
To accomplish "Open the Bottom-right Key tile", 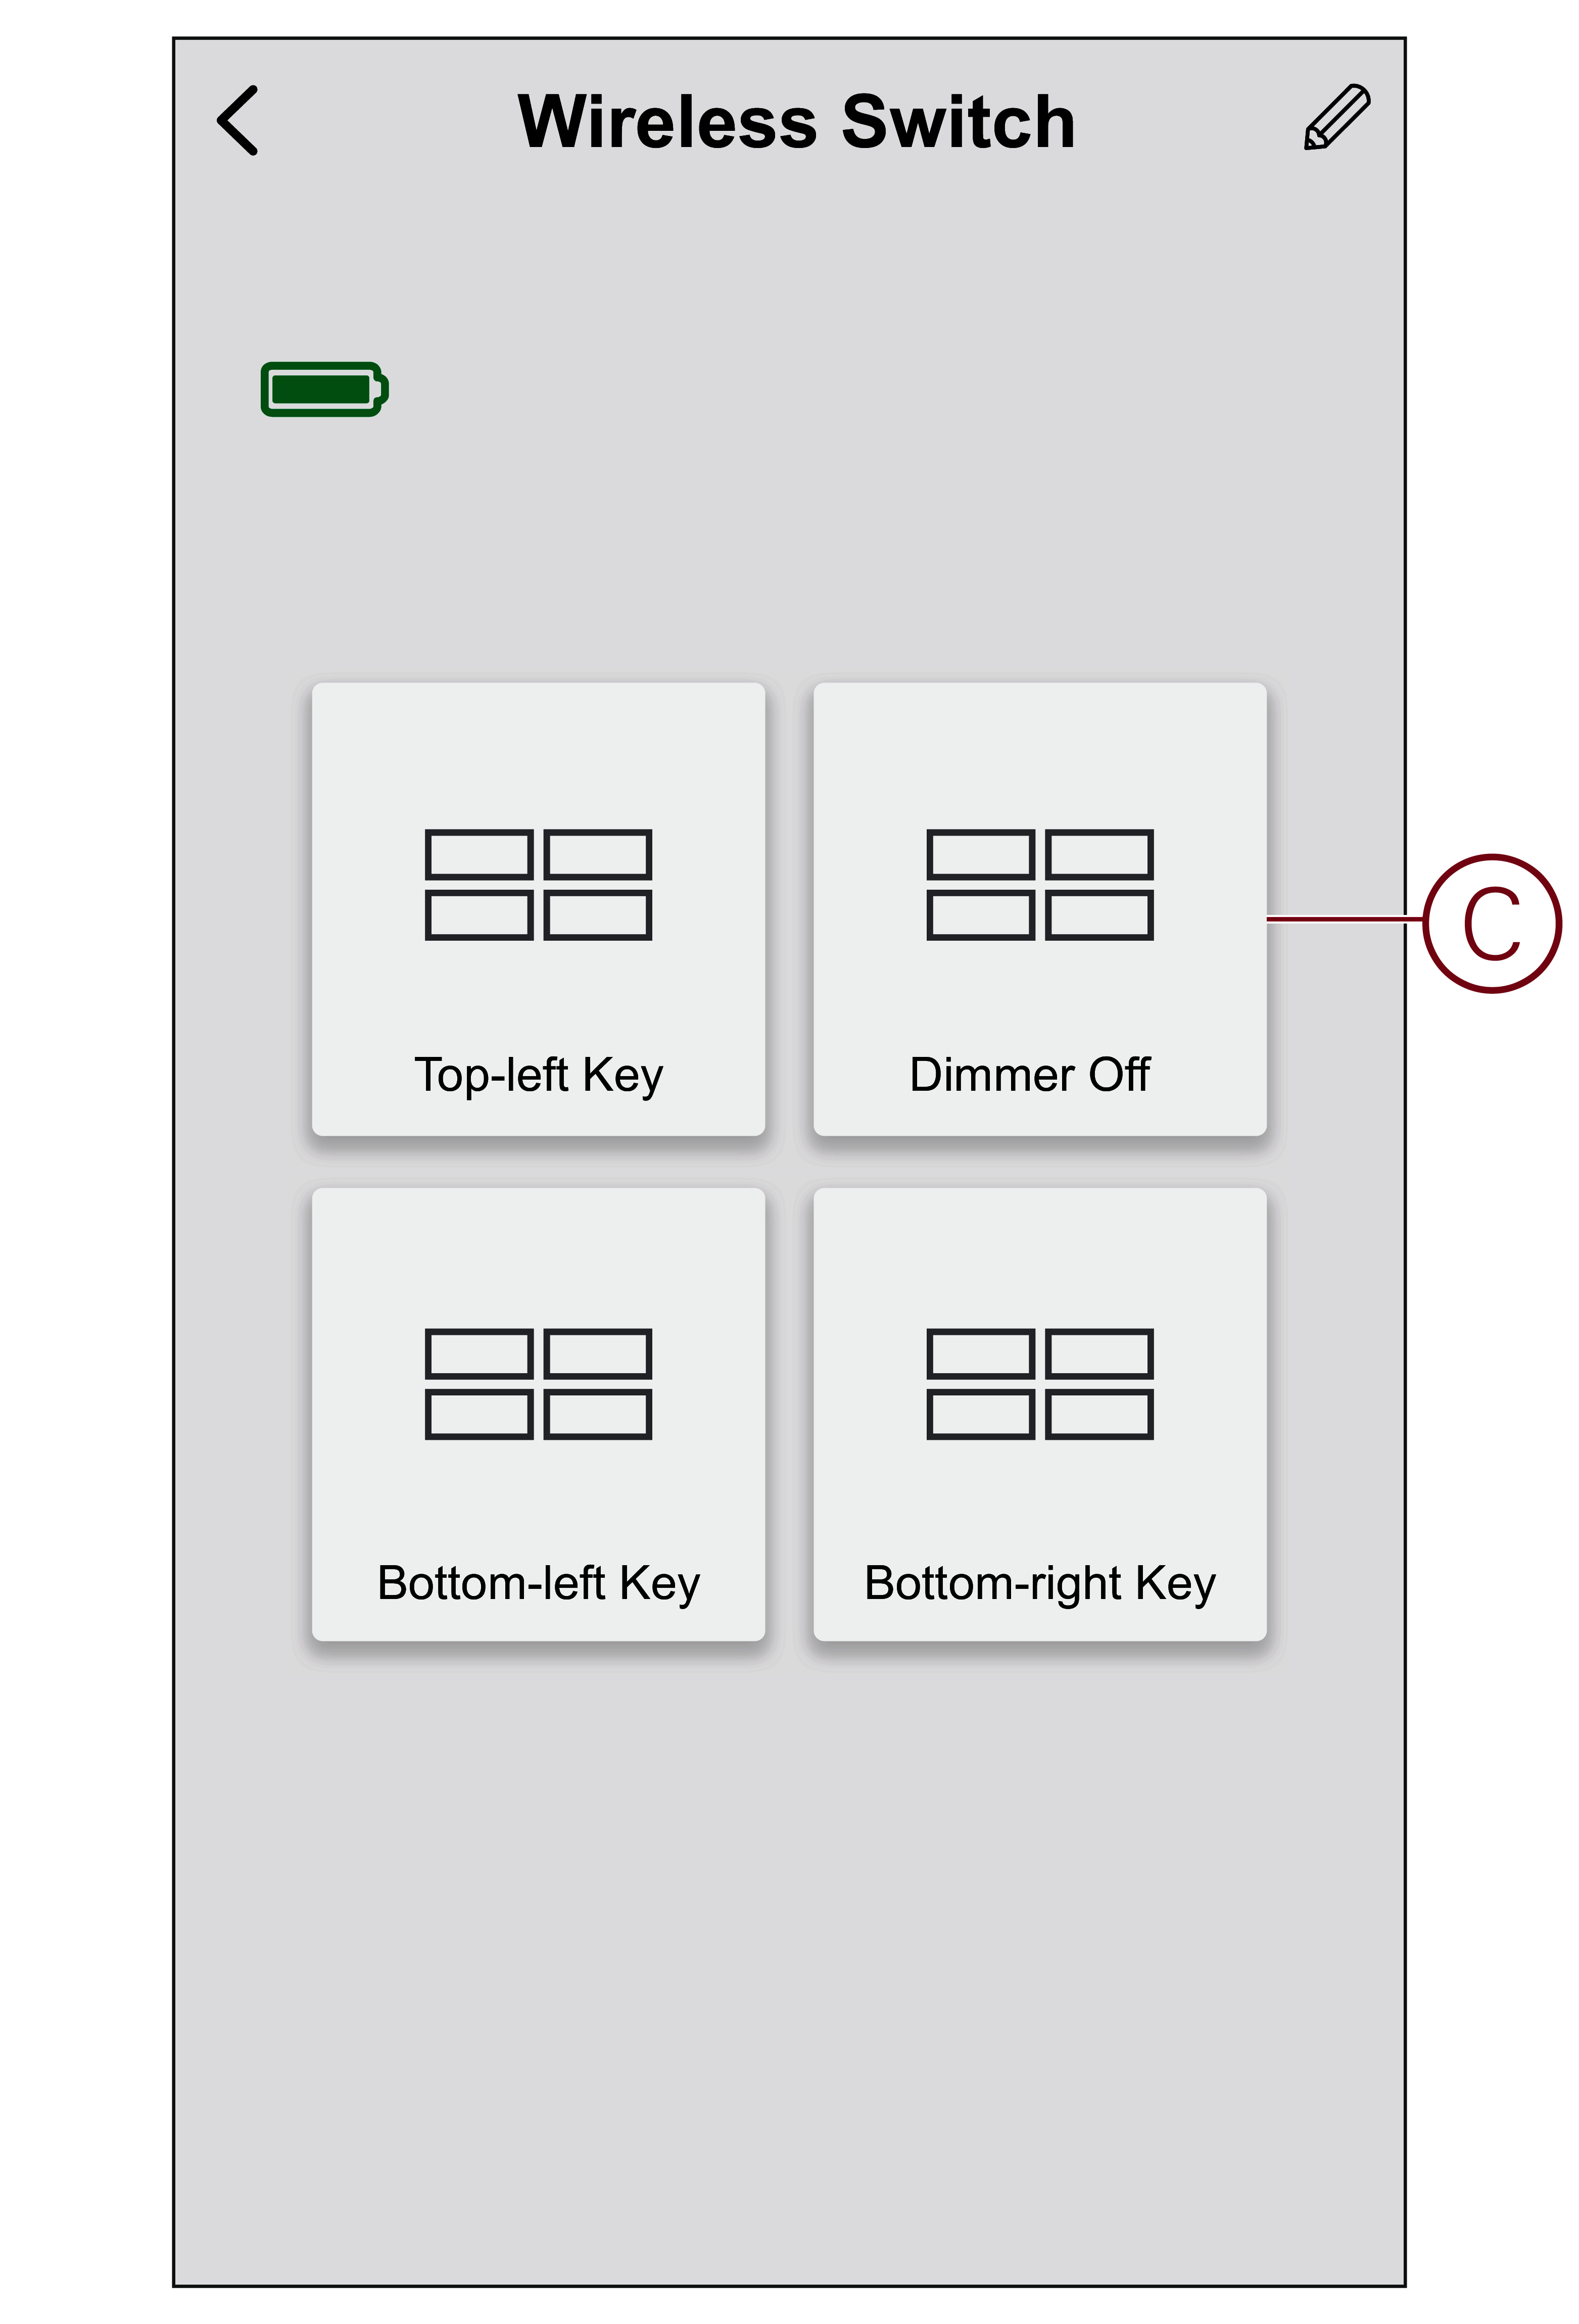I will pyautogui.click(x=1040, y=1414).
